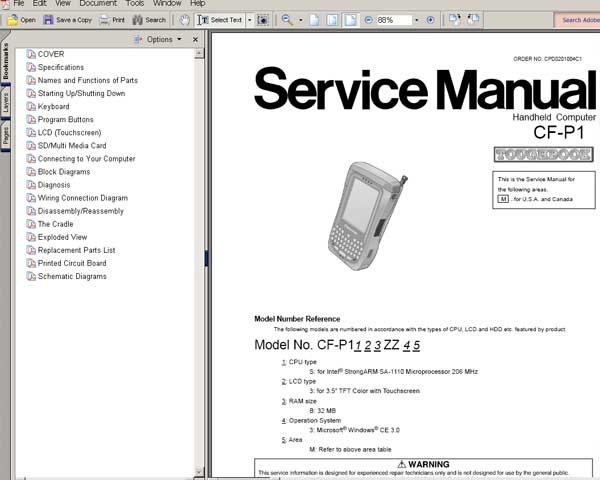This screenshot has height=480, width=600.
Task: Open the Edit menu
Action: pos(39,3)
